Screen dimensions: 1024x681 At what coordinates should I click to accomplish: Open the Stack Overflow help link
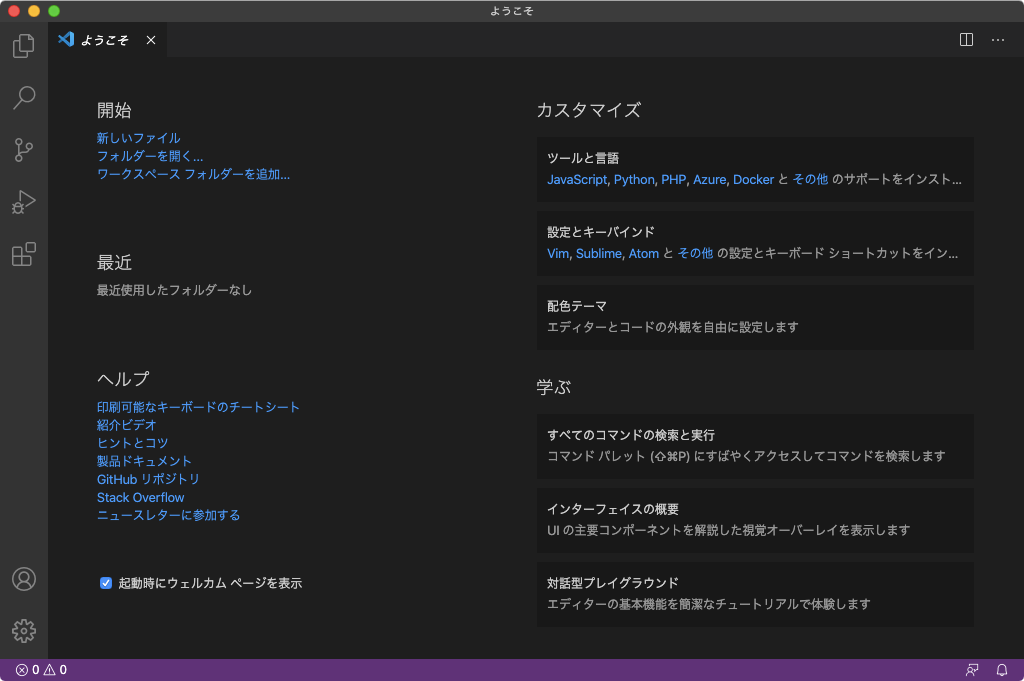140,497
